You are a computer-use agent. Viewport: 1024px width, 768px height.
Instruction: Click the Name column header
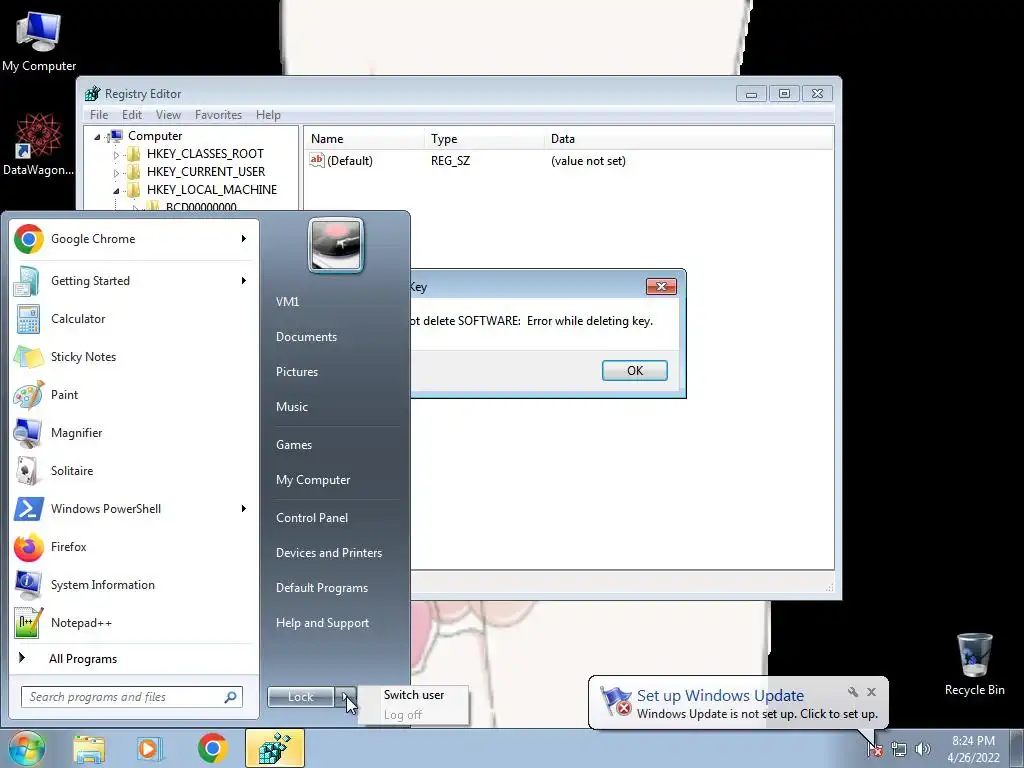pyautogui.click(x=364, y=138)
